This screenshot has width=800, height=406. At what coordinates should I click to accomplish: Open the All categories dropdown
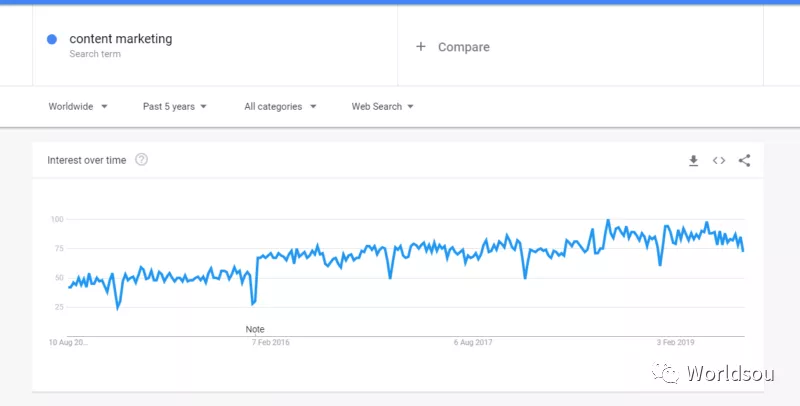280,106
